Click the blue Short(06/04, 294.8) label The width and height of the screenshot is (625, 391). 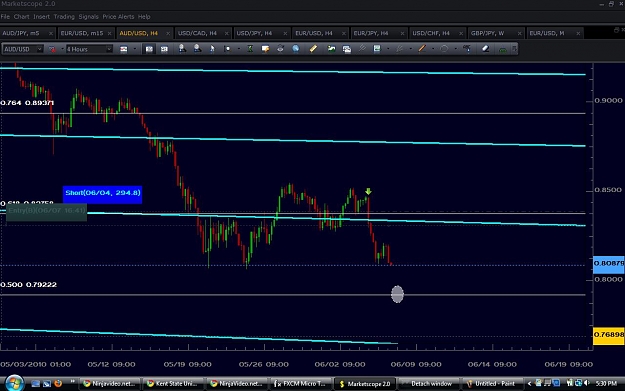[x=102, y=195]
